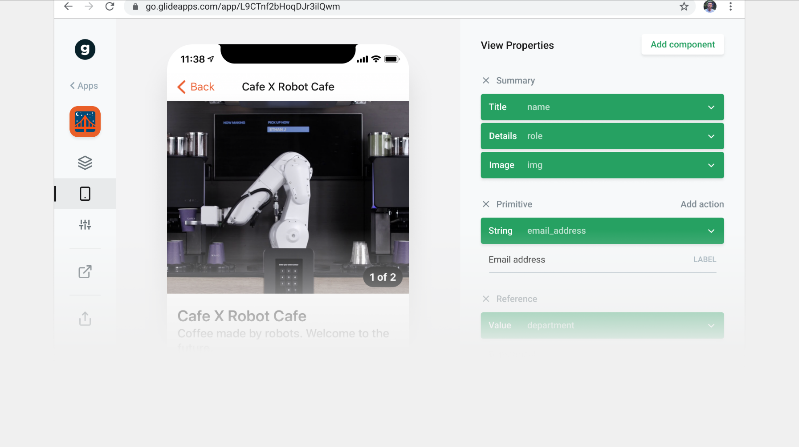The height and width of the screenshot is (447, 799).
Task: Click the robot cafe image in preview
Action: click(288, 197)
